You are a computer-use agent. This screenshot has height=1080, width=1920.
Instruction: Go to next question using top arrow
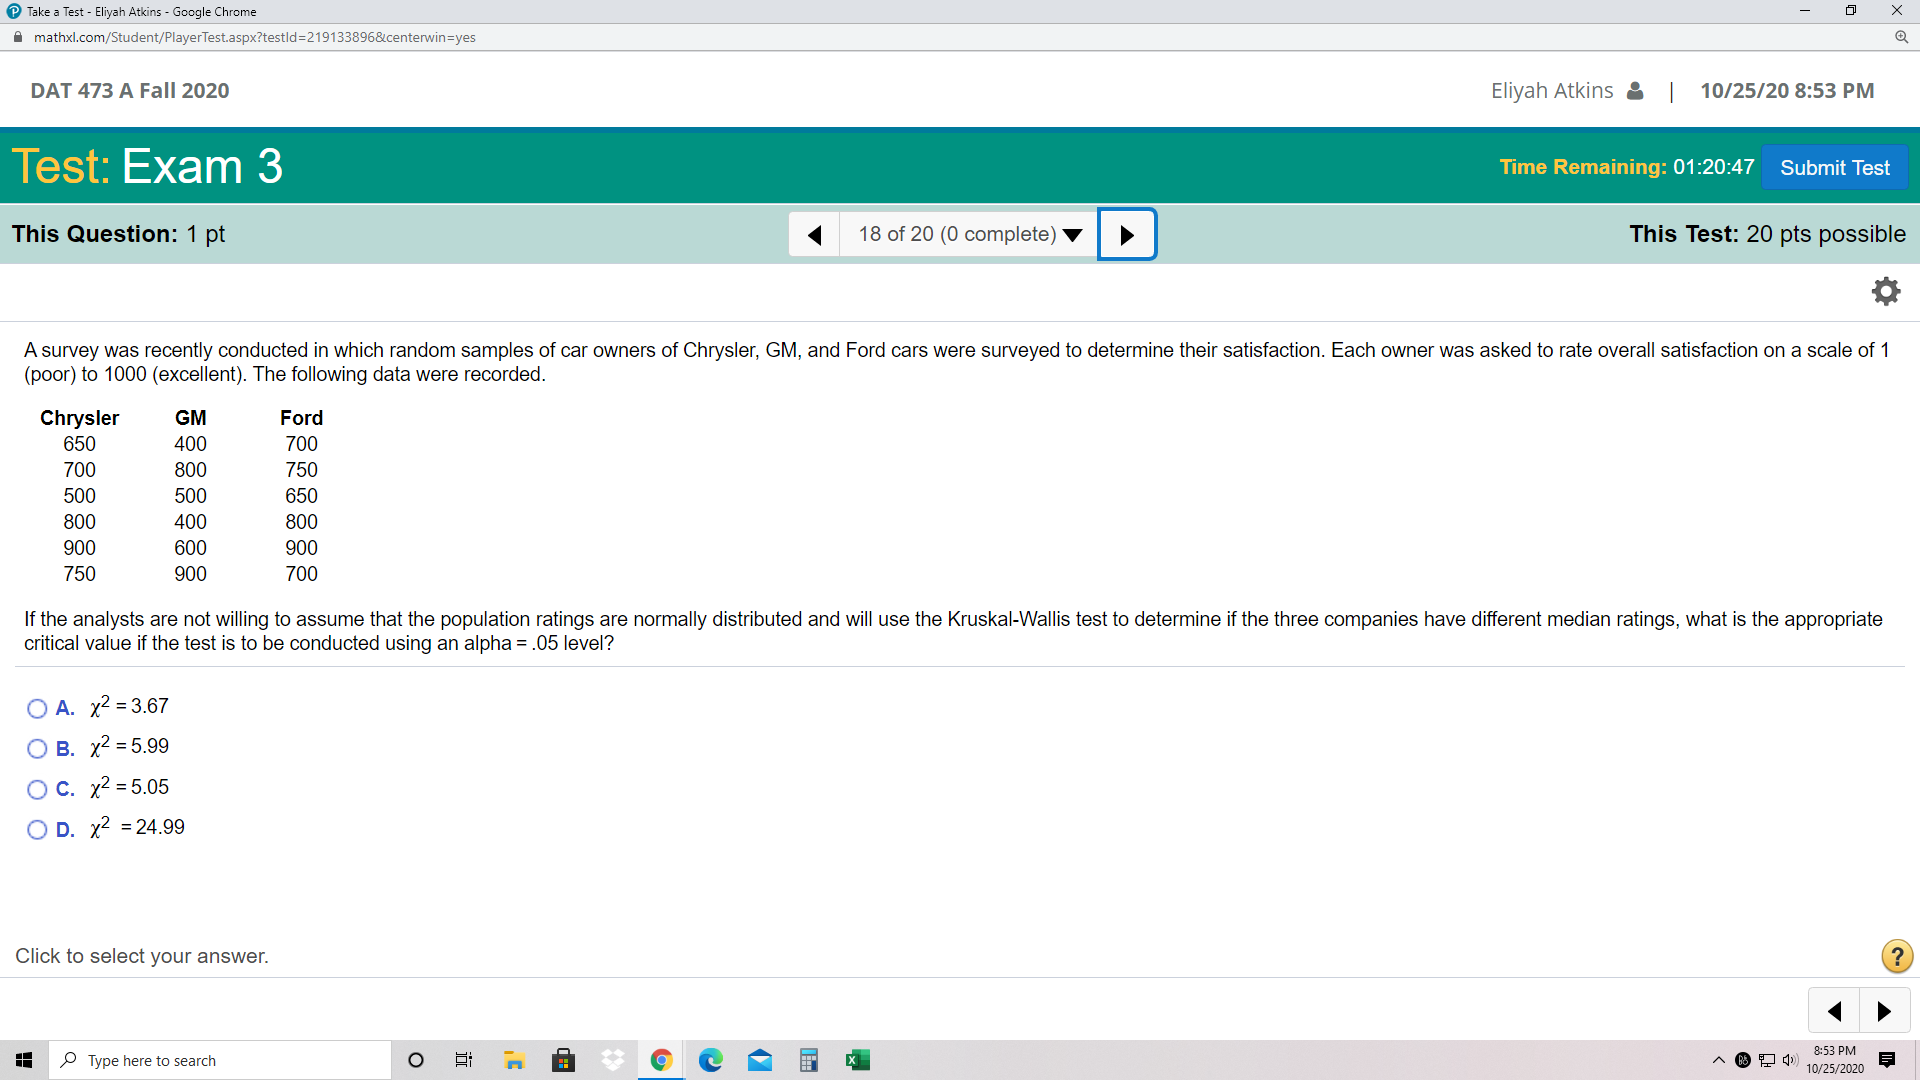(1127, 234)
